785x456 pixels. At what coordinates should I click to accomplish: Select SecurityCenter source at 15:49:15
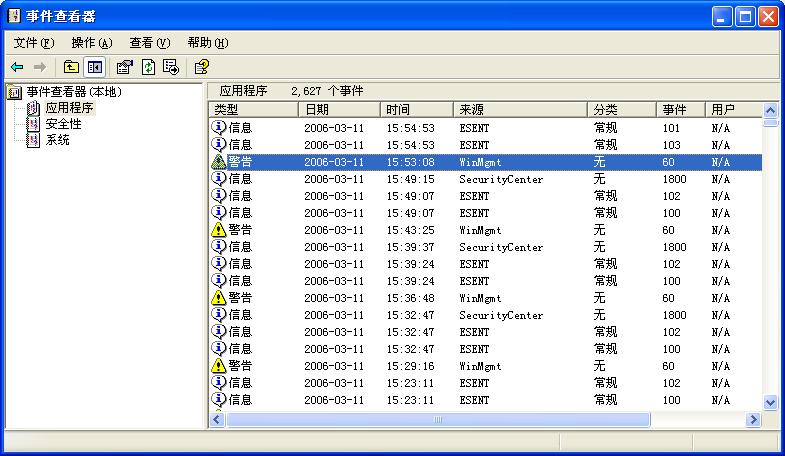point(501,179)
